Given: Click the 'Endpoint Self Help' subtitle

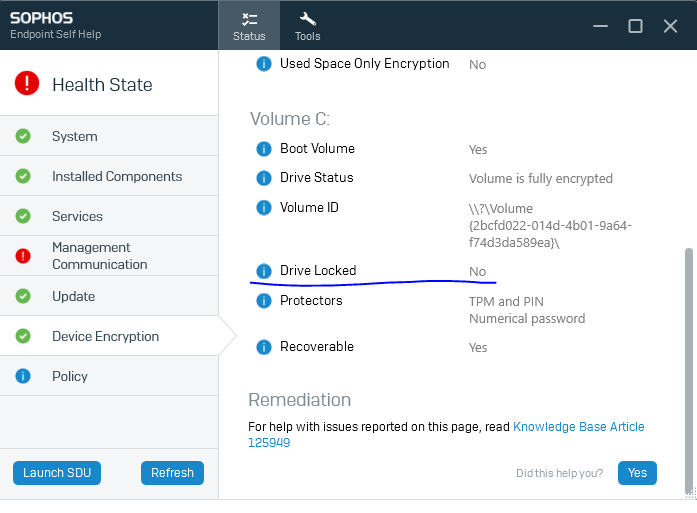Looking at the screenshot, I should [56, 34].
